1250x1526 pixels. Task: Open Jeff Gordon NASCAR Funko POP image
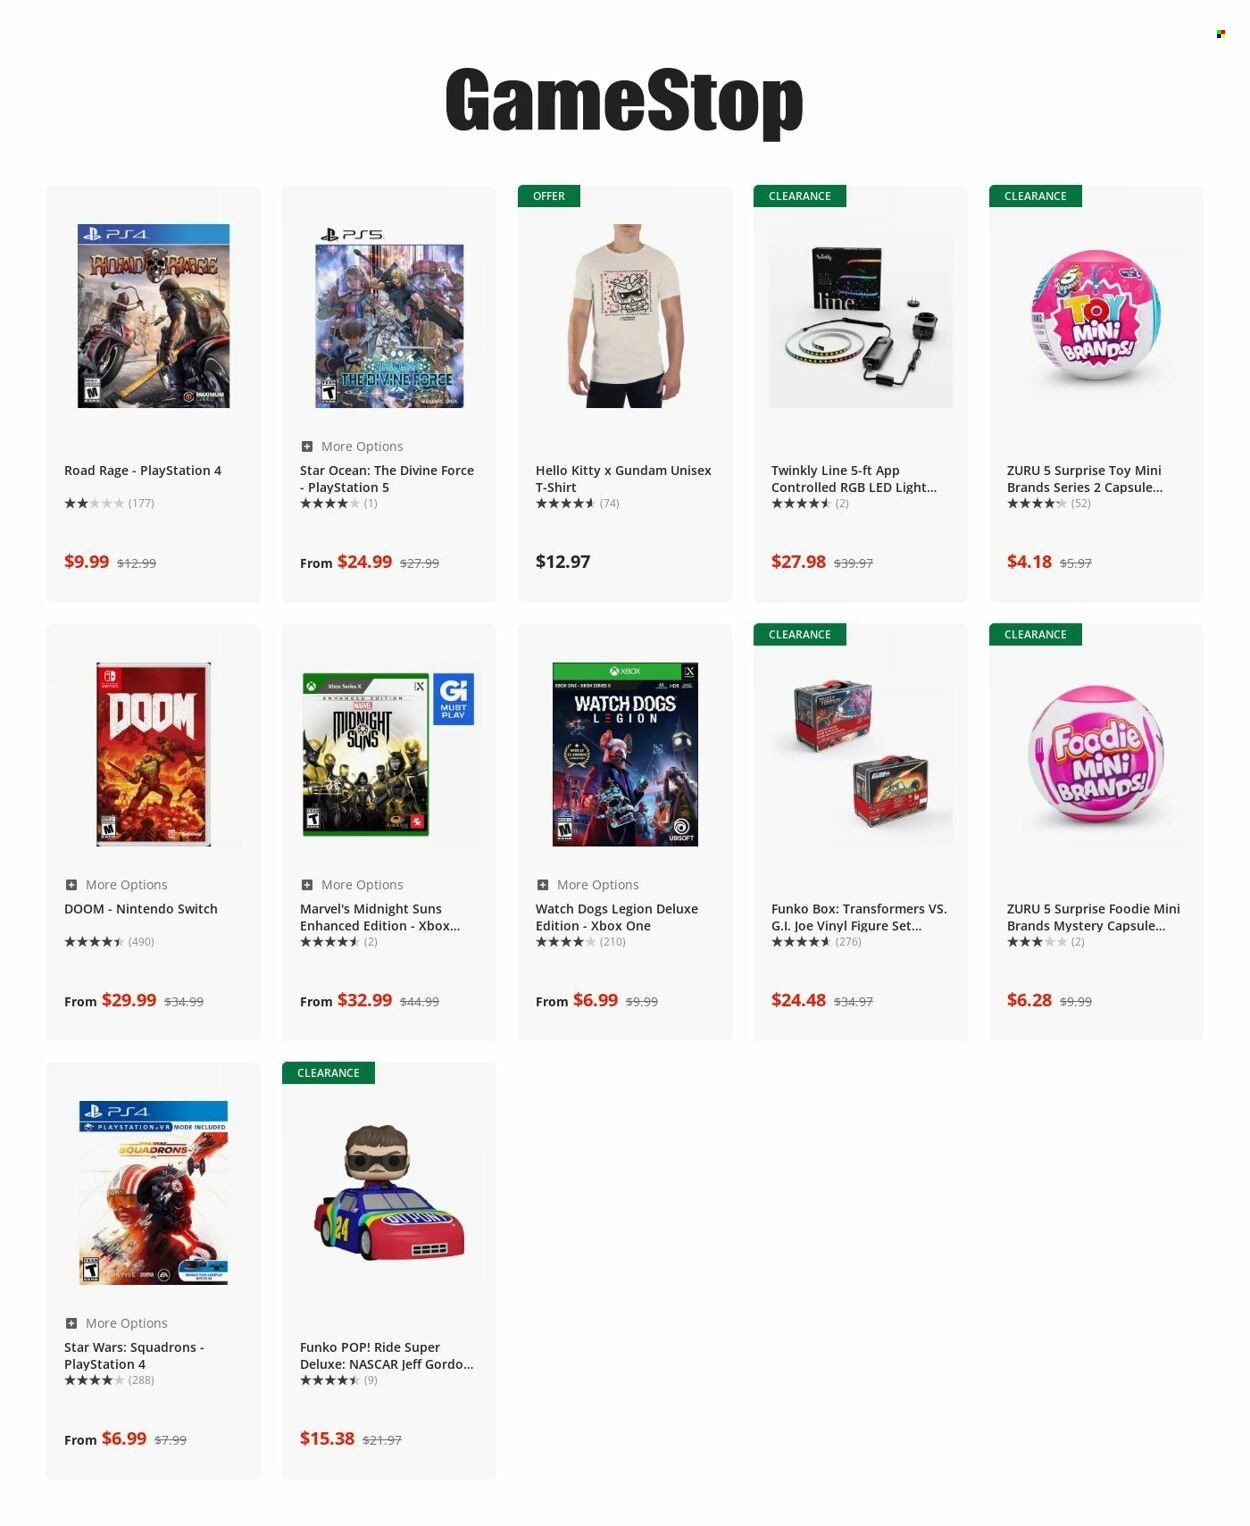coord(389,1193)
